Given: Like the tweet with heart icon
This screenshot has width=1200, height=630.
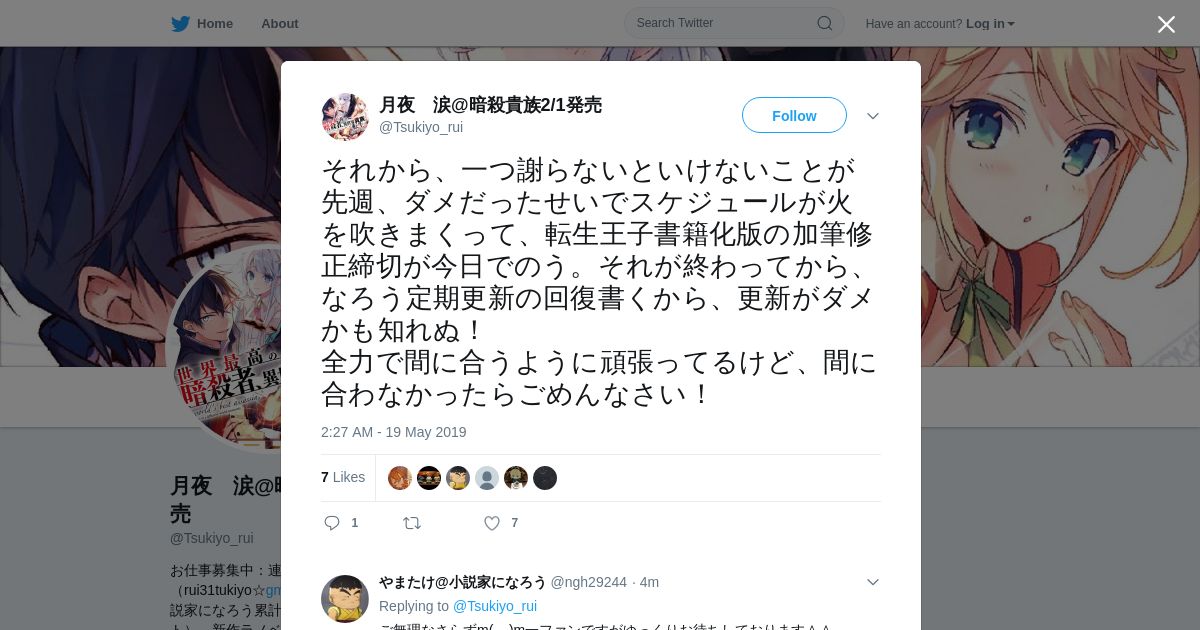Looking at the screenshot, I should [x=492, y=523].
